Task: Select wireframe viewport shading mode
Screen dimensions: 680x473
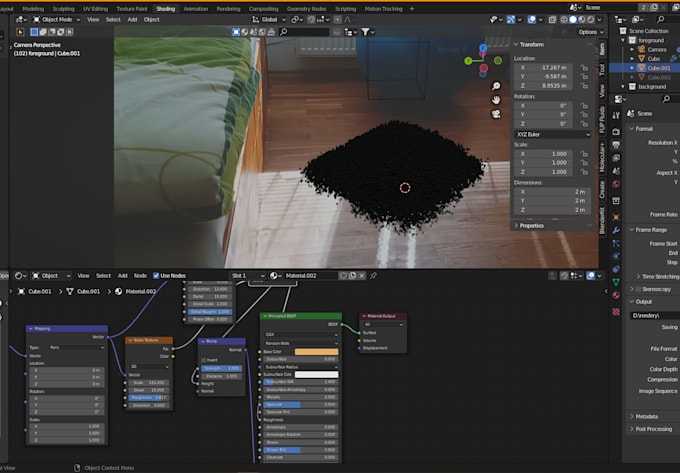Action: (564, 20)
